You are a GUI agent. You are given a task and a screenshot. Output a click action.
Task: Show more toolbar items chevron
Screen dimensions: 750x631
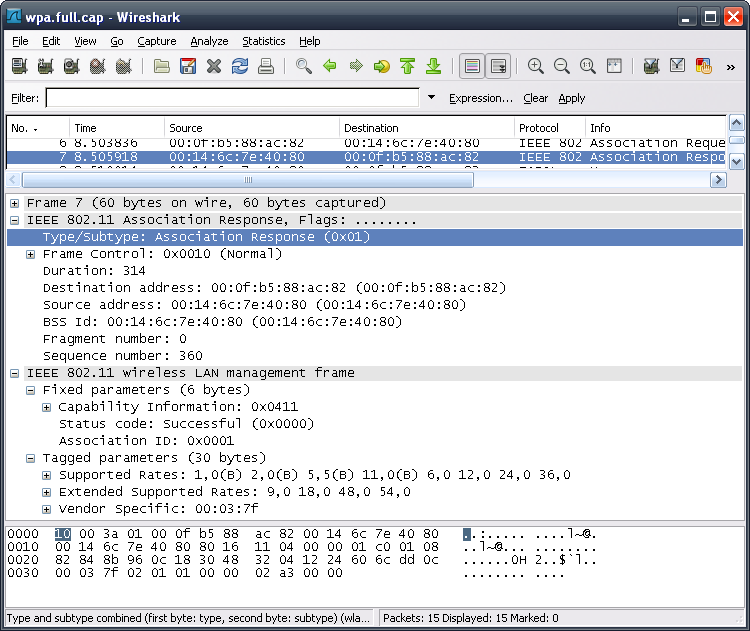click(731, 67)
